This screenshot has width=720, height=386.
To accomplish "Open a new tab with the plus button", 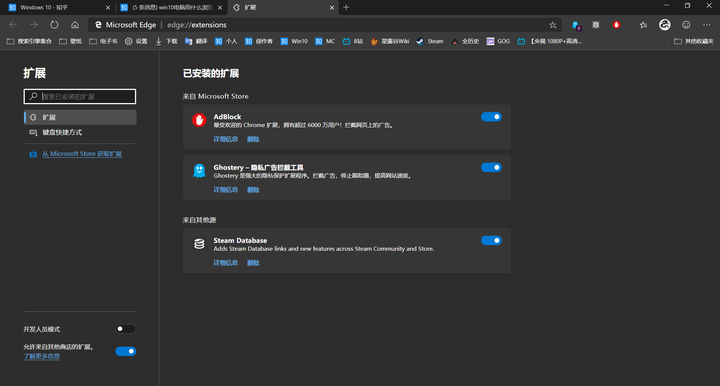I will coord(346,7).
